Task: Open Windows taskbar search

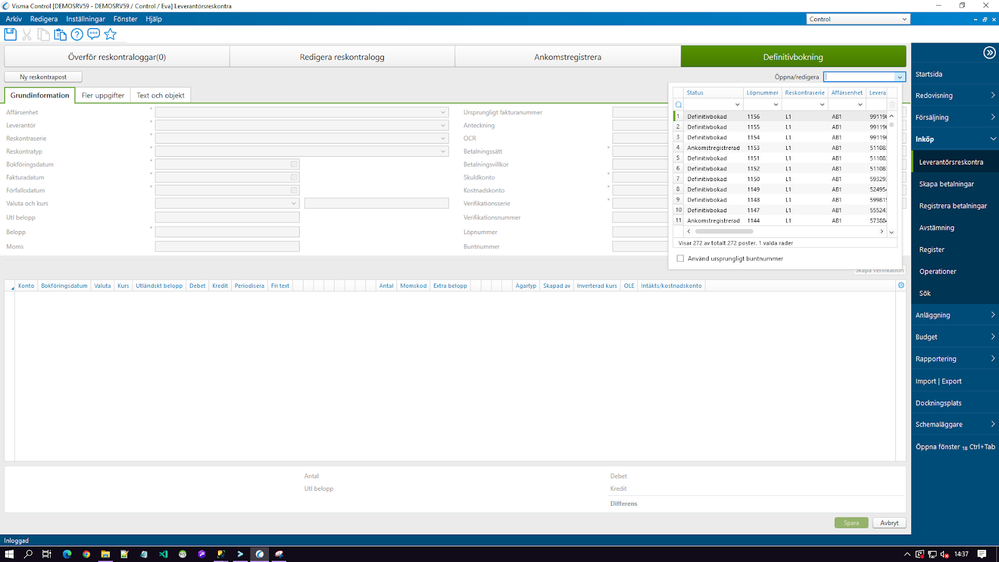Action: pos(28,554)
